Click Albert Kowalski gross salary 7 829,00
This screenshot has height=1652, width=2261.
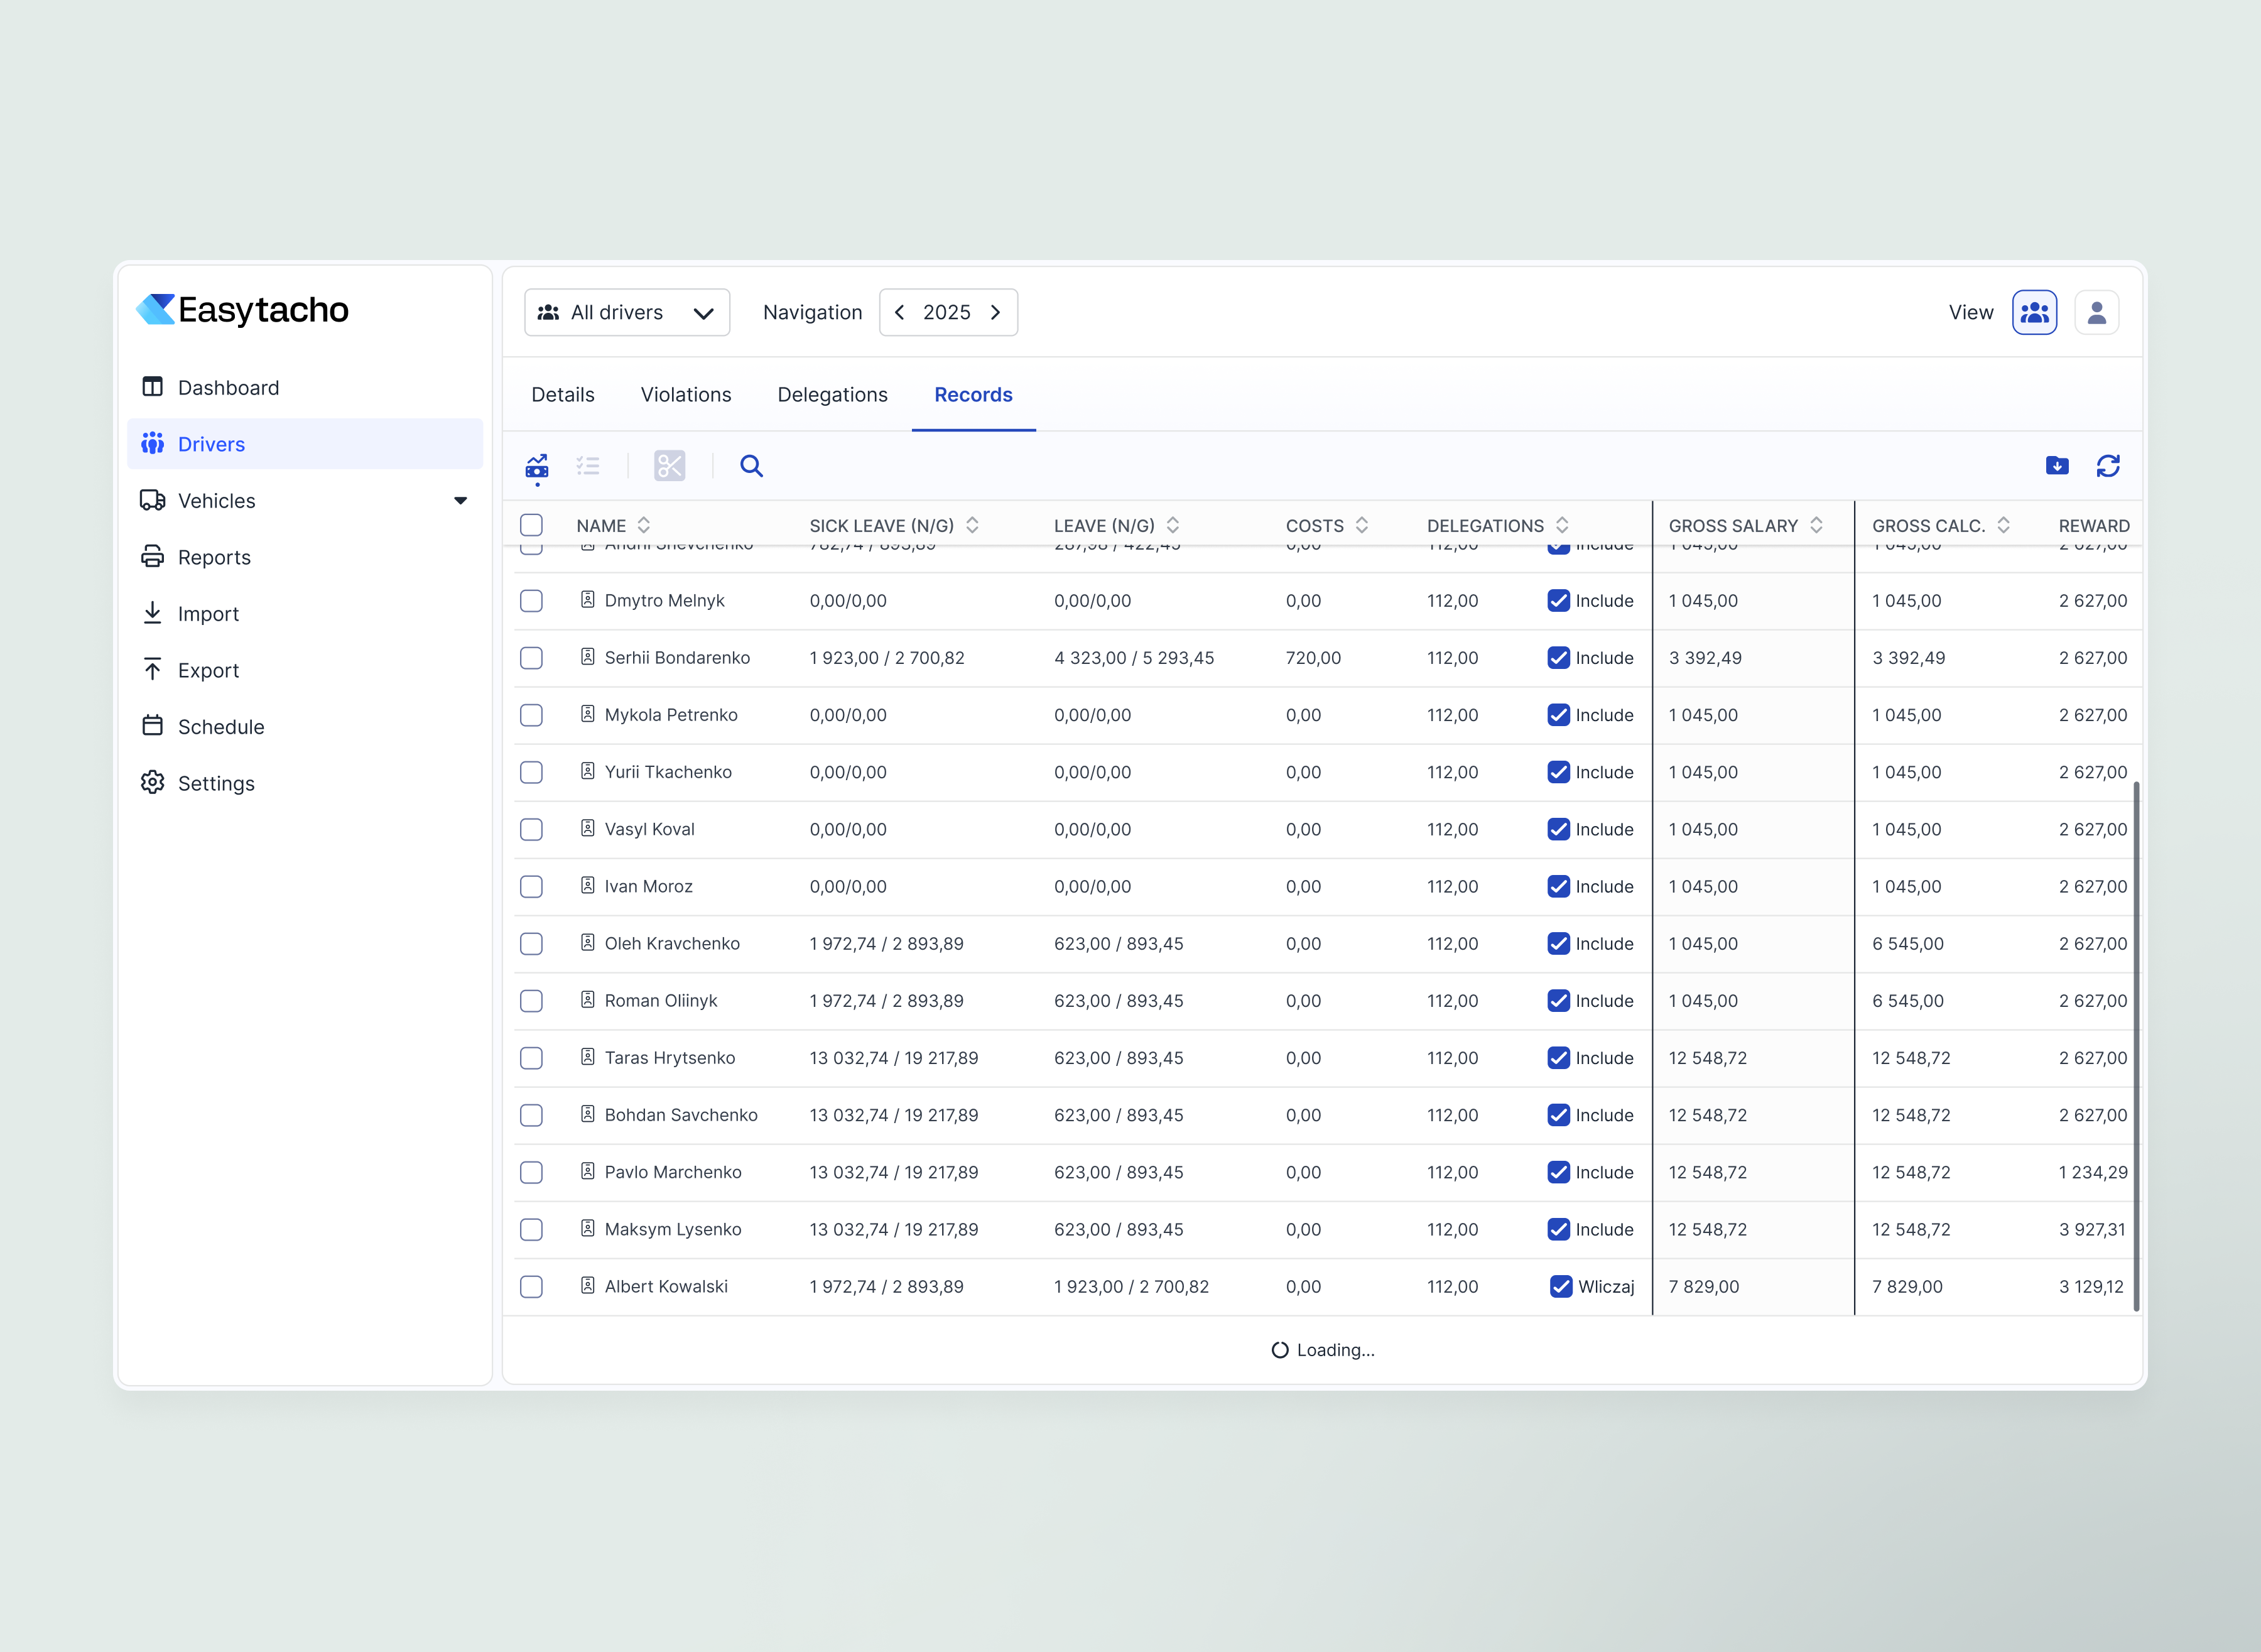[1704, 1287]
